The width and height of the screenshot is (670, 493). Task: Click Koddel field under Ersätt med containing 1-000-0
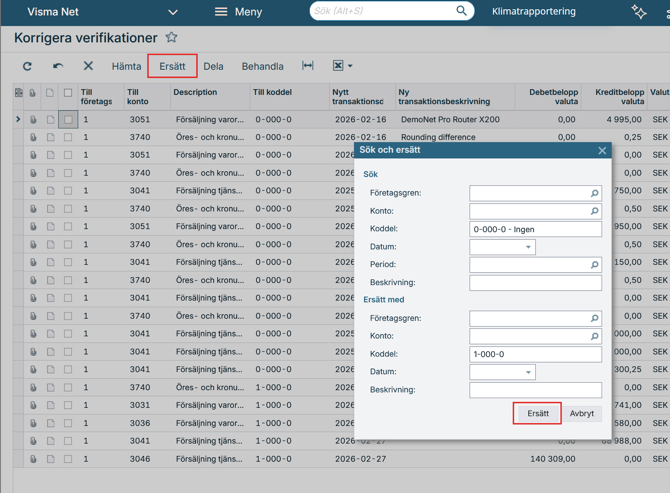tap(535, 354)
